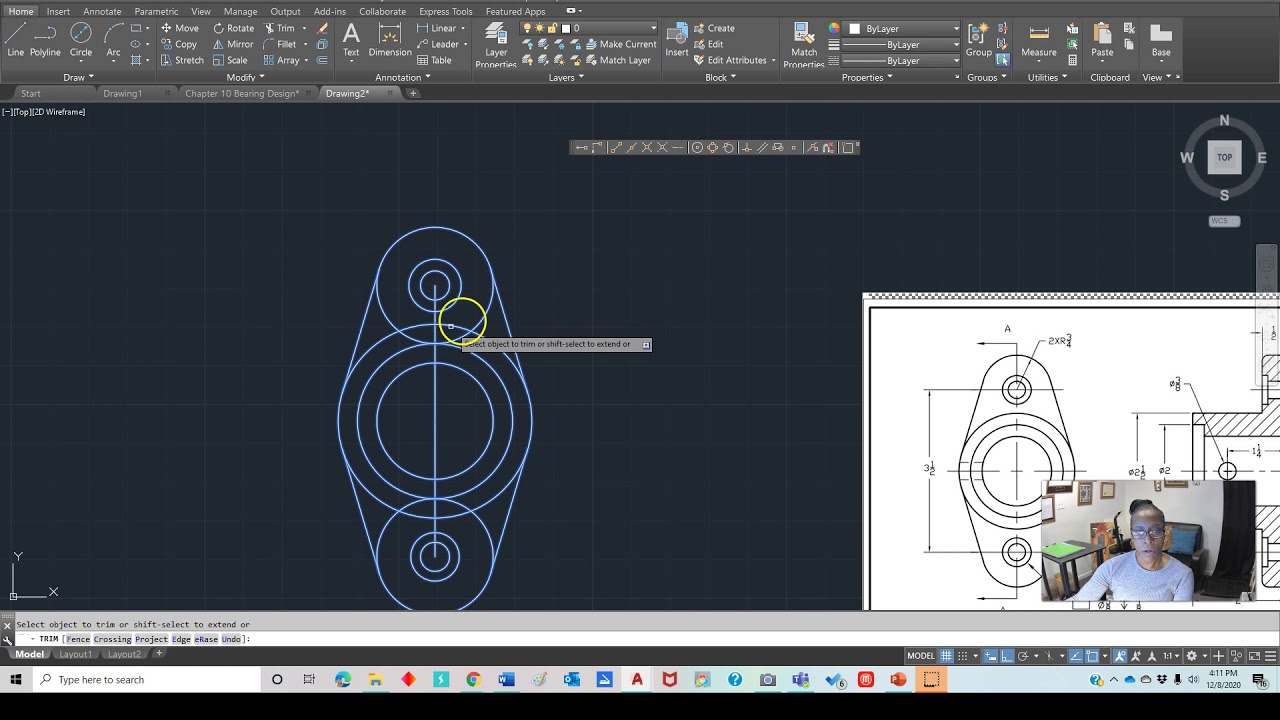Start the Array command
The height and width of the screenshot is (720, 1280).
click(281, 60)
